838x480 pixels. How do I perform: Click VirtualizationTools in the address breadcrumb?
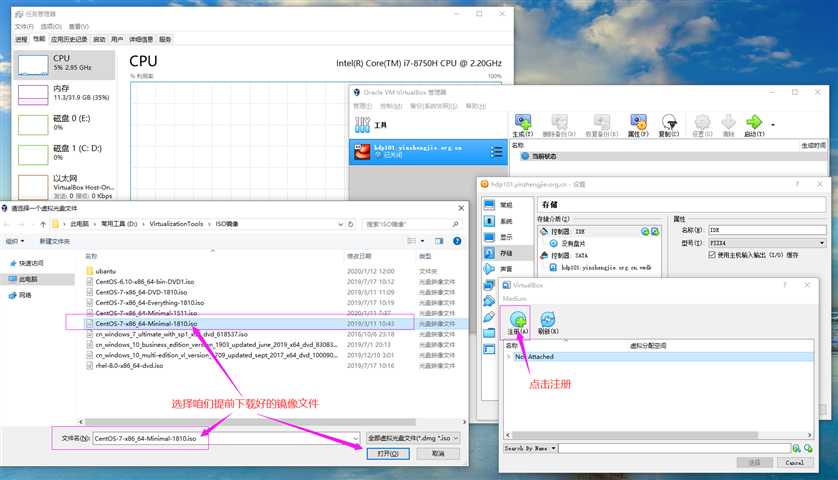point(176,224)
